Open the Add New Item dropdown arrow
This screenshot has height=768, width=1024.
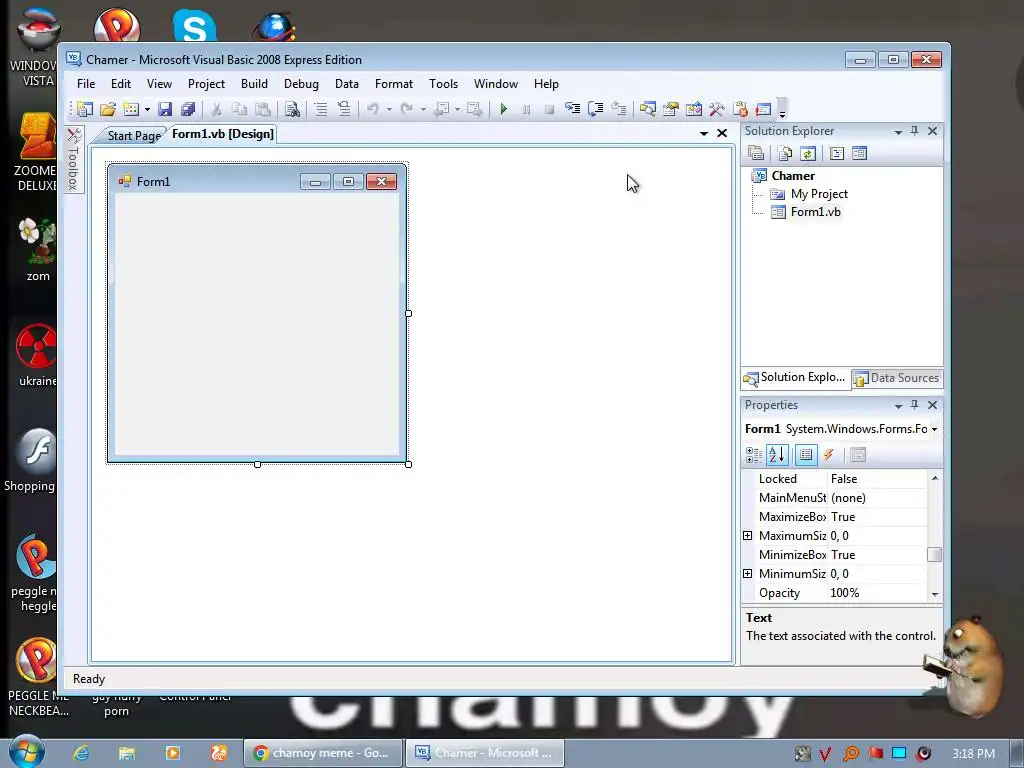click(147, 110)
